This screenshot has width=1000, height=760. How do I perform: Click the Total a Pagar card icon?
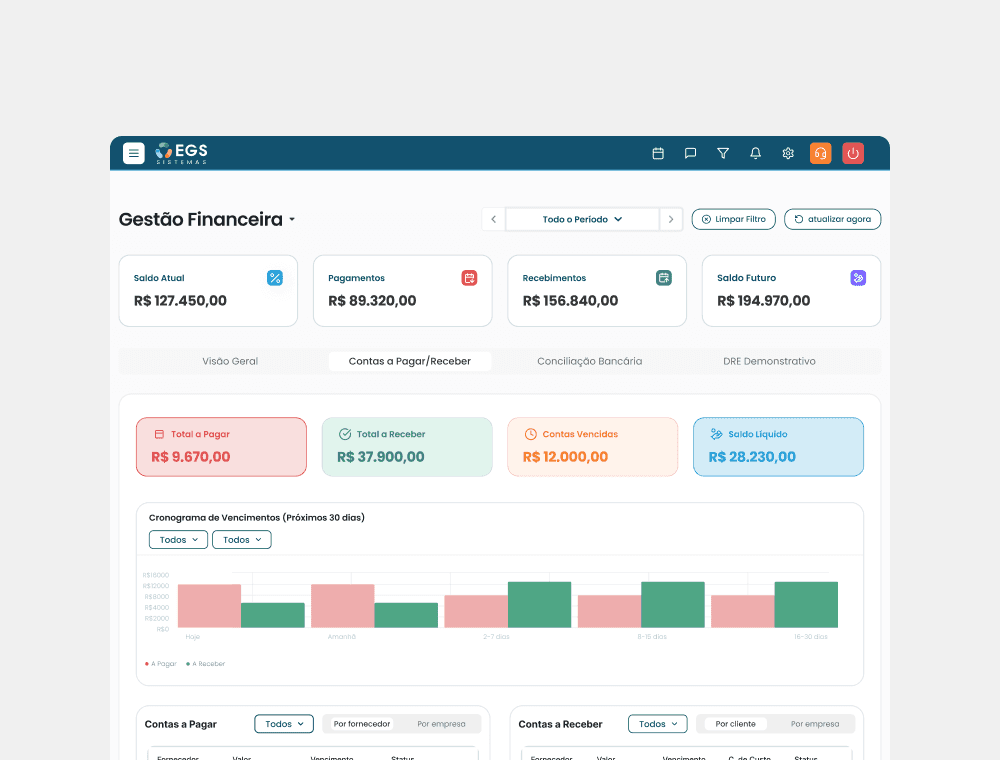tap(159, 434)
